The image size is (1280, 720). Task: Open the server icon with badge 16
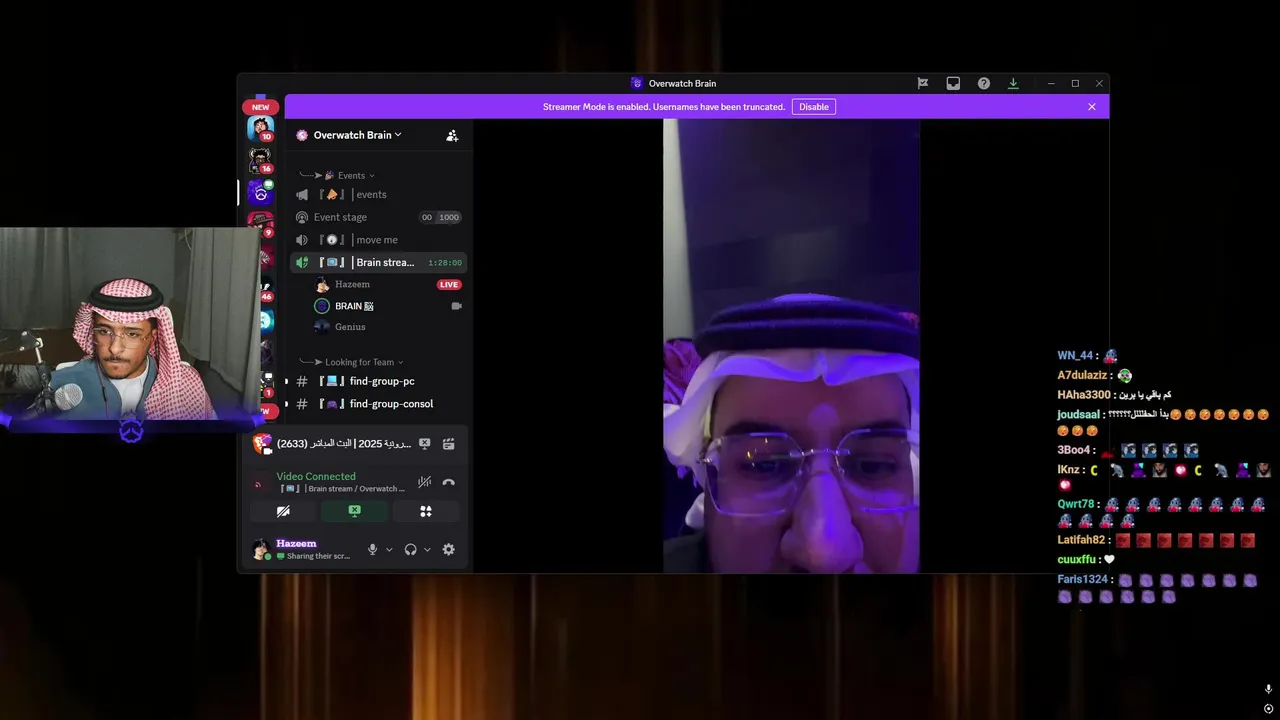coord(261,160)
